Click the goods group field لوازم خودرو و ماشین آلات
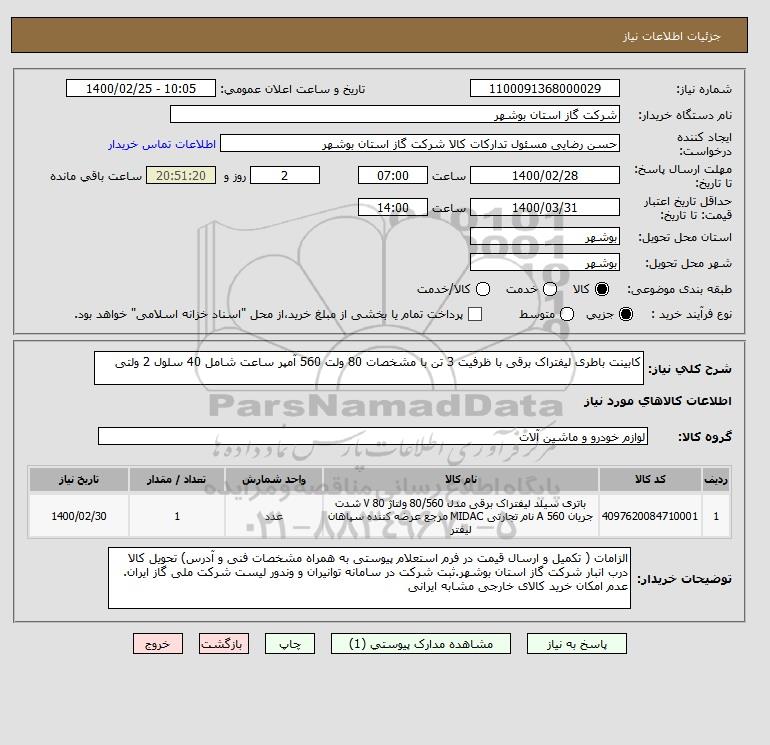 (x=373, y=436)
